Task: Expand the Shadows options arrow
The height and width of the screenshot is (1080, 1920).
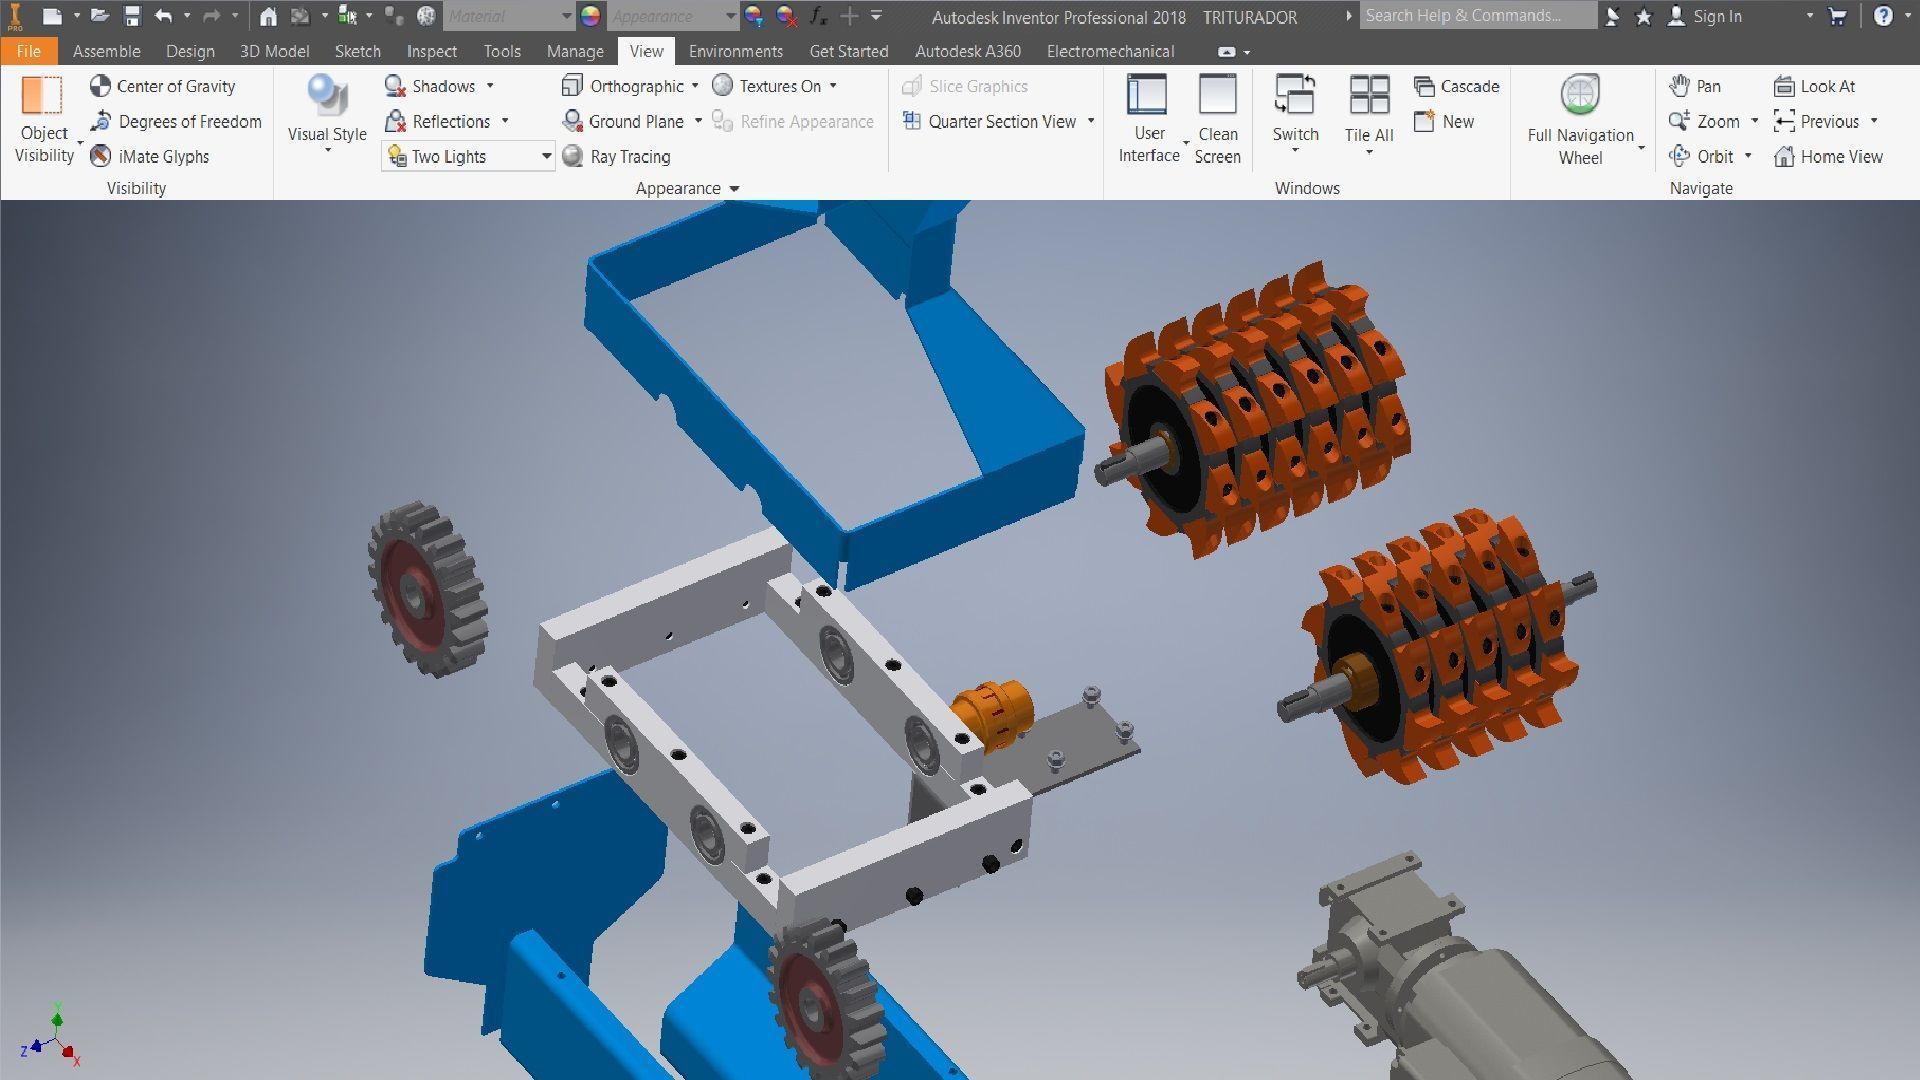Action: (x=490, y=86)
